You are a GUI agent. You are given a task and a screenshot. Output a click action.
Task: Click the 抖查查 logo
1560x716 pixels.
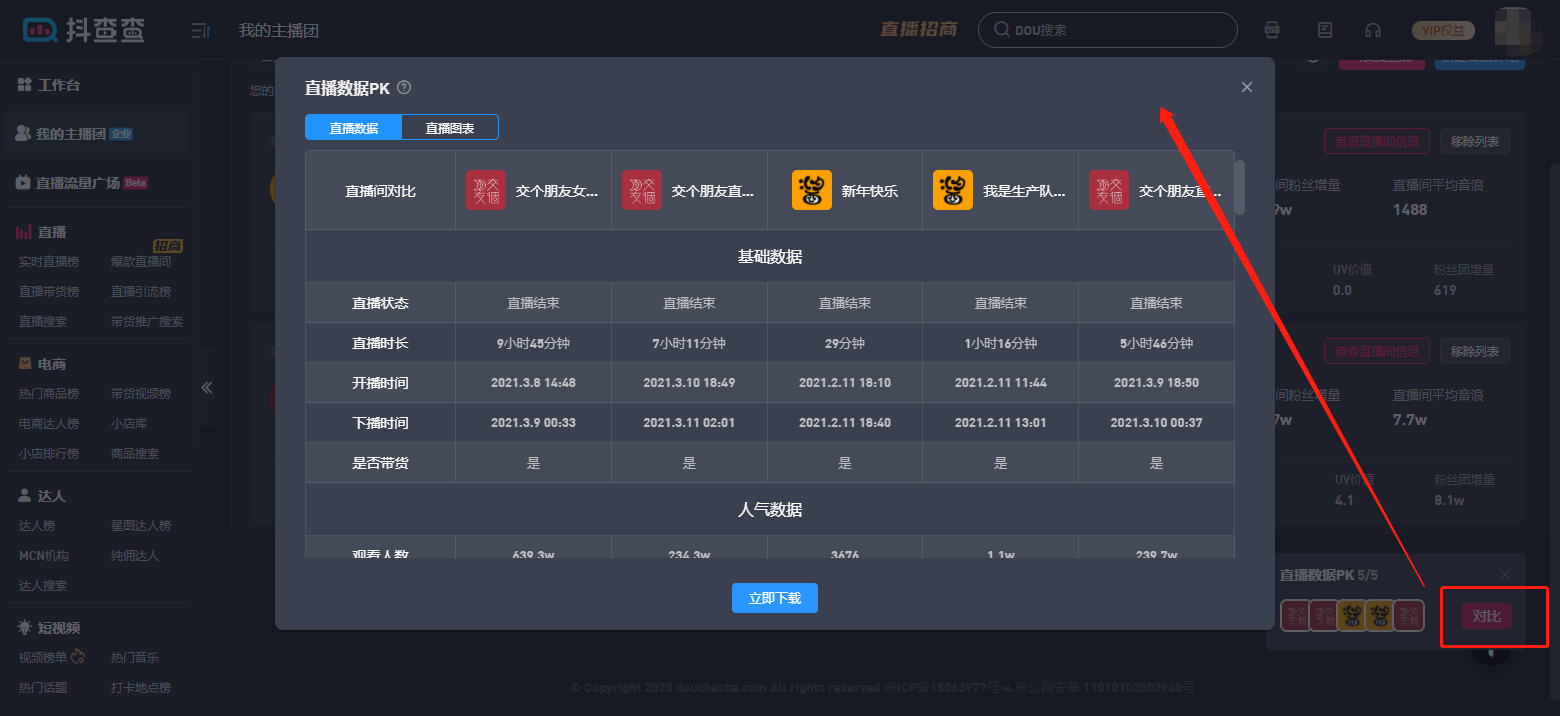[84, 31]
